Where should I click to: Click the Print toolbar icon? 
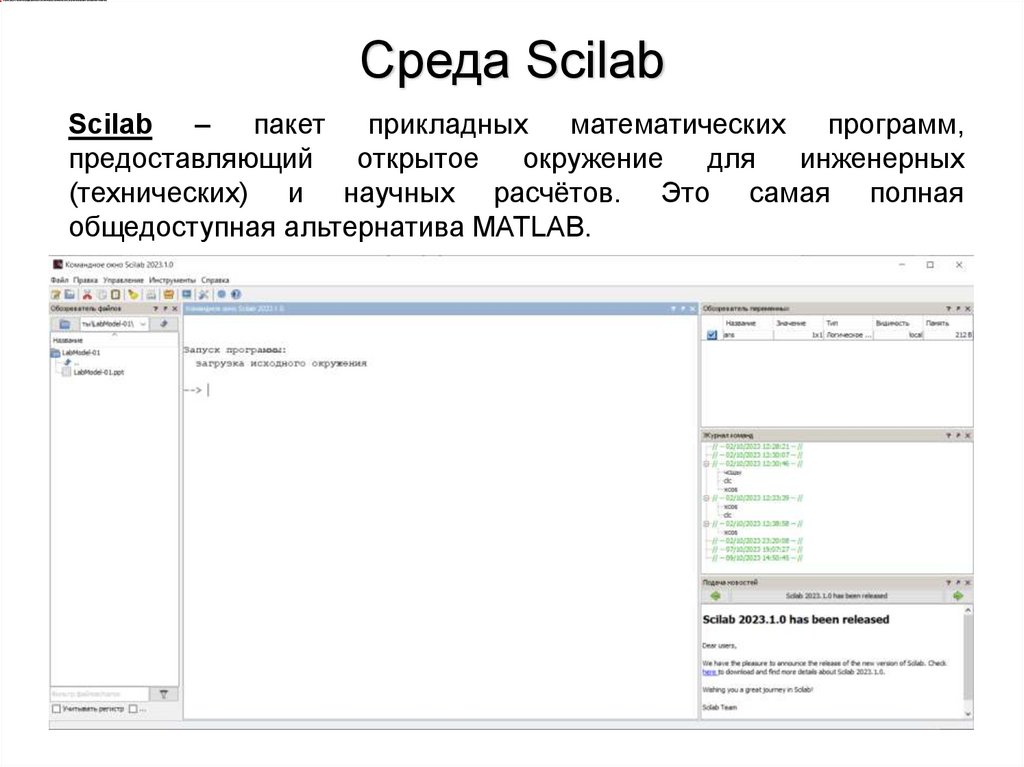point(151,295)
